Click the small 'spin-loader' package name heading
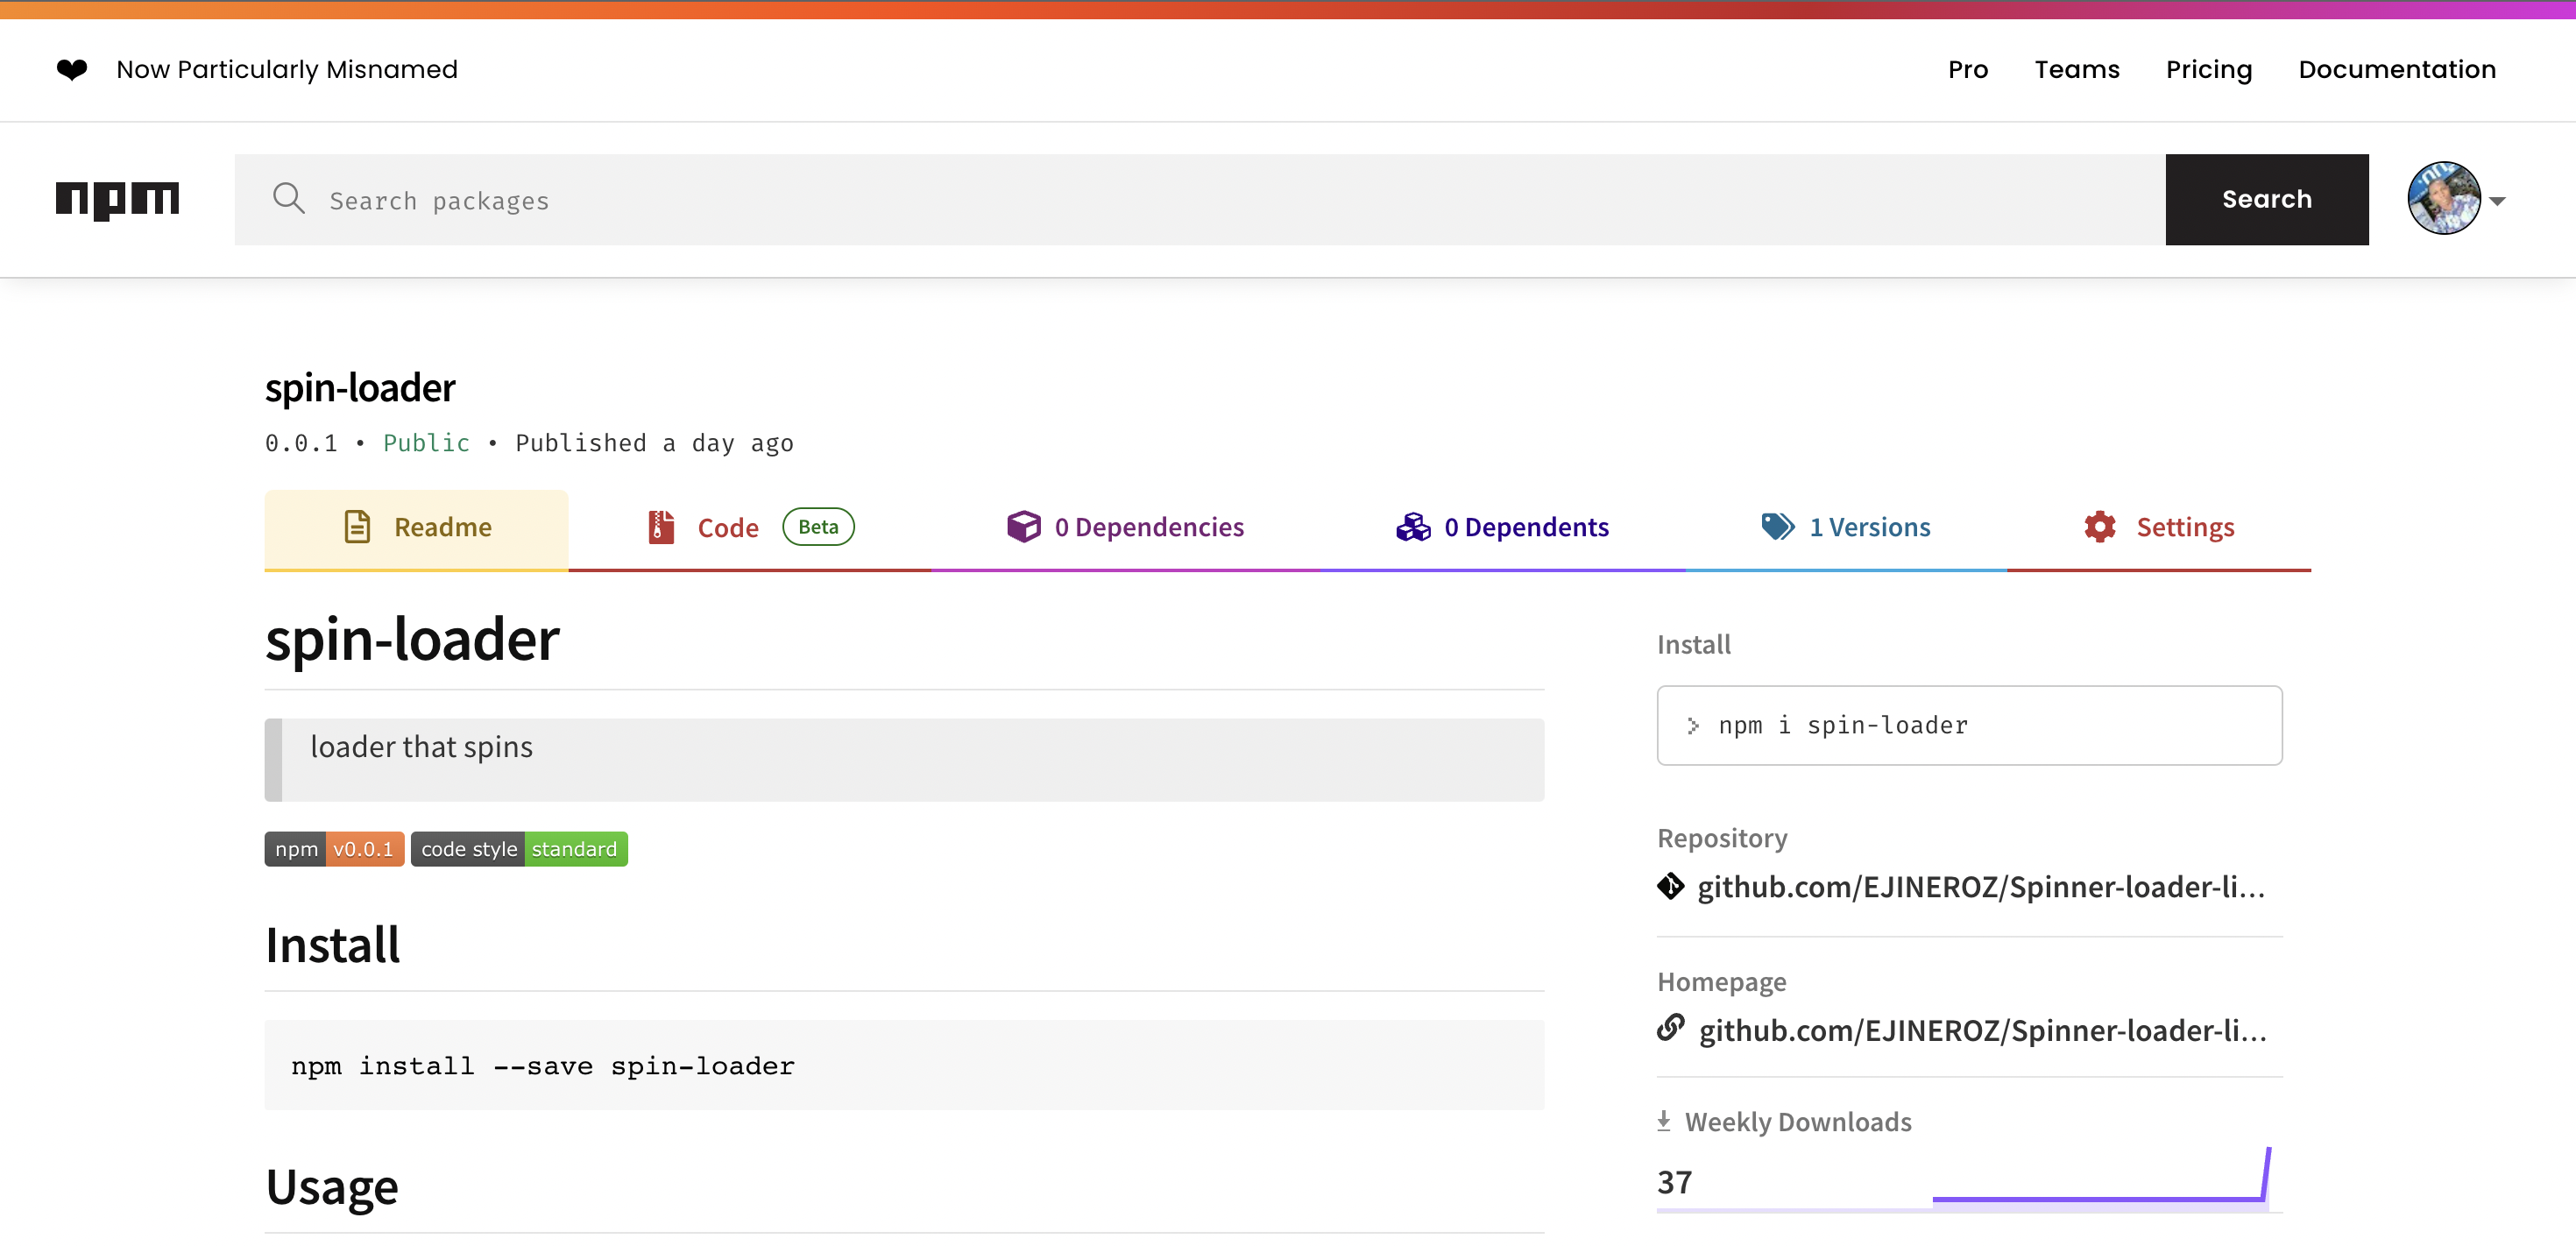Viewport: 2576px width, 1246px height. (x=360, y=388)
